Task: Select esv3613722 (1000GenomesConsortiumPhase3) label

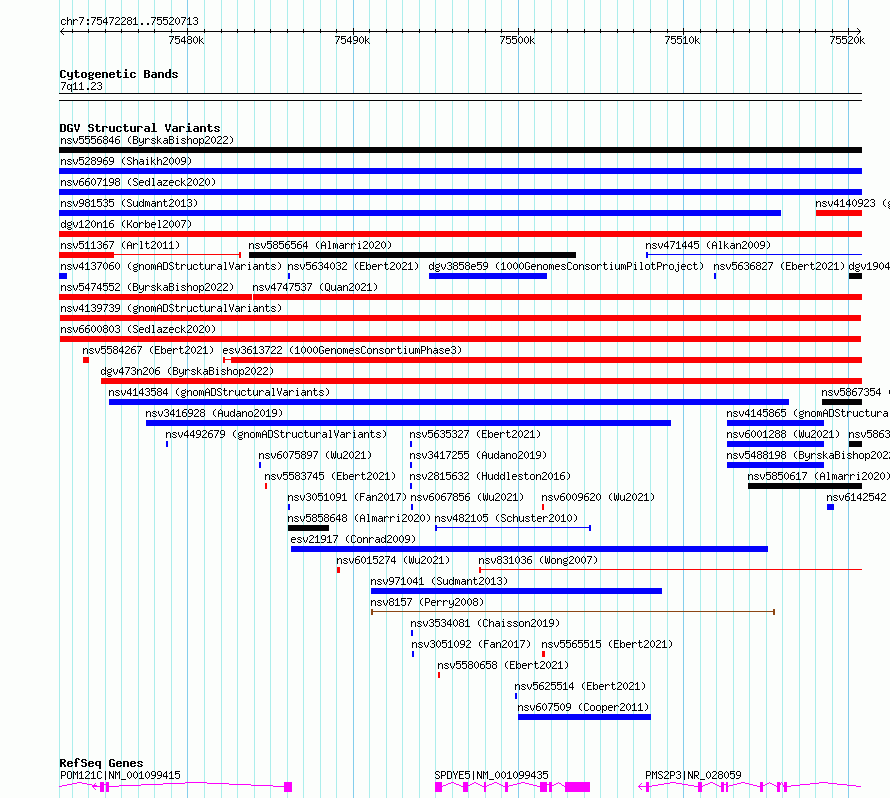Action: (x=342, y=350)
